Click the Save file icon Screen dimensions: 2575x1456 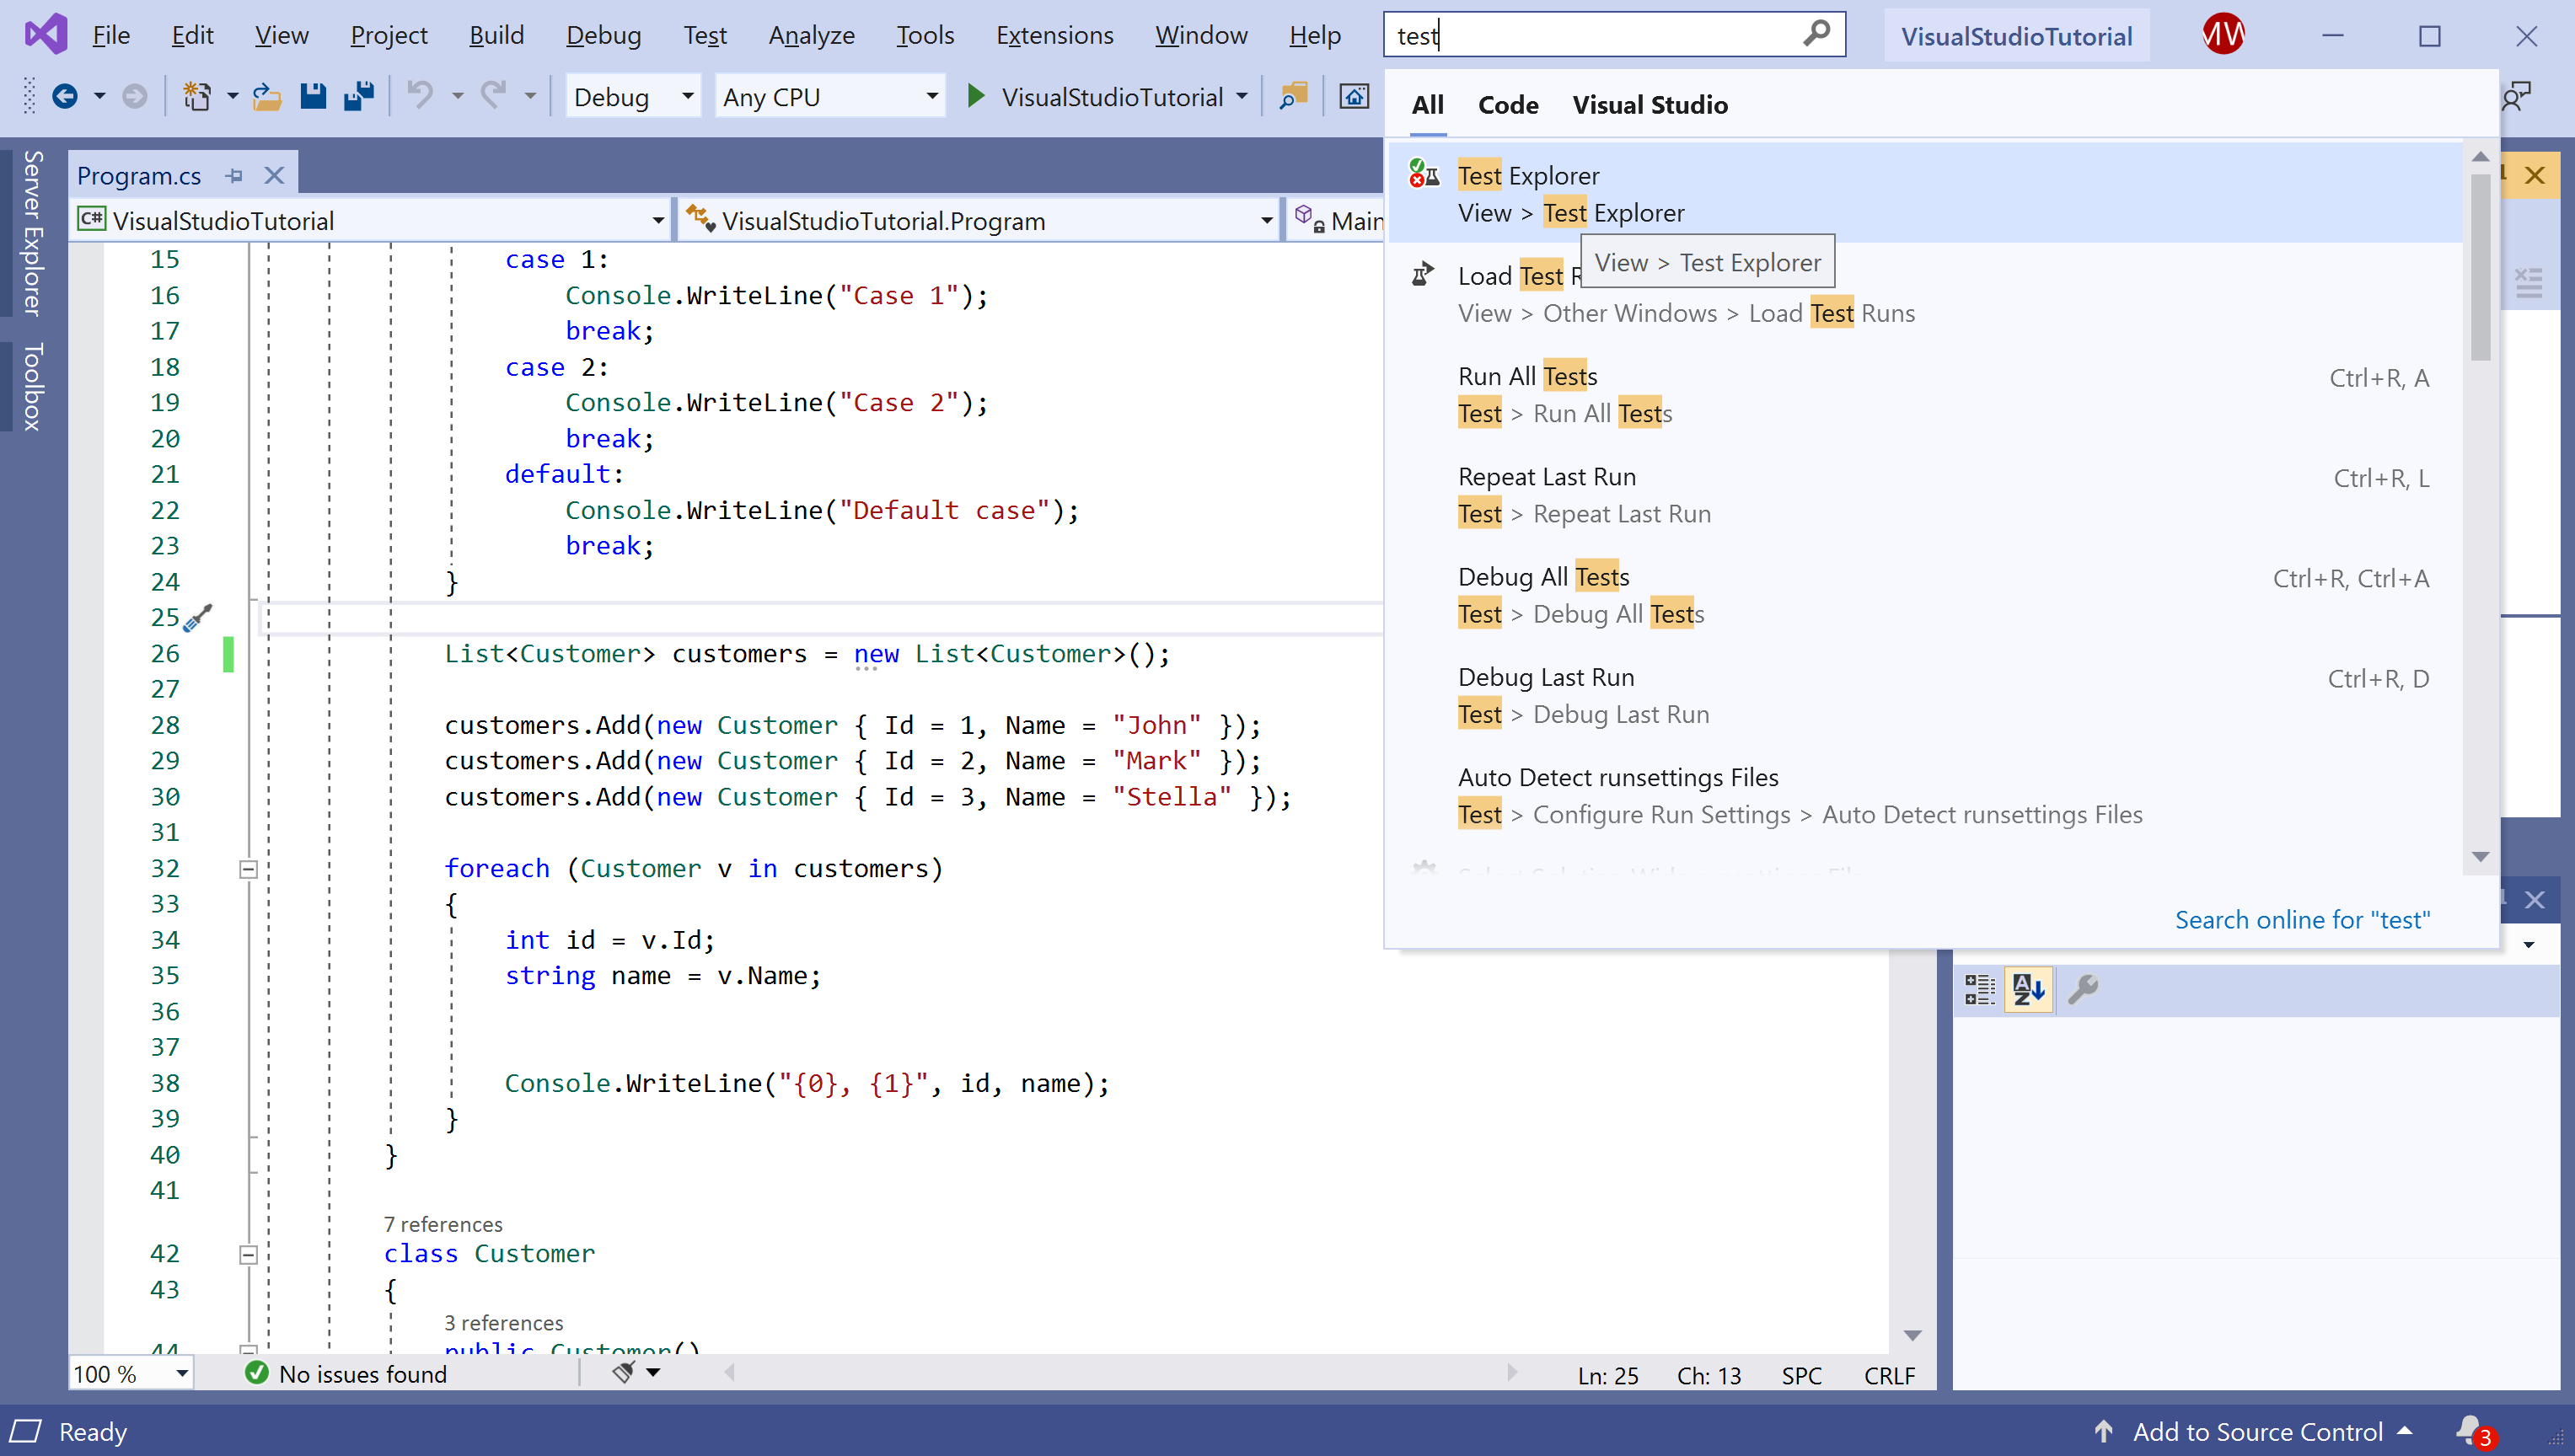313,97
